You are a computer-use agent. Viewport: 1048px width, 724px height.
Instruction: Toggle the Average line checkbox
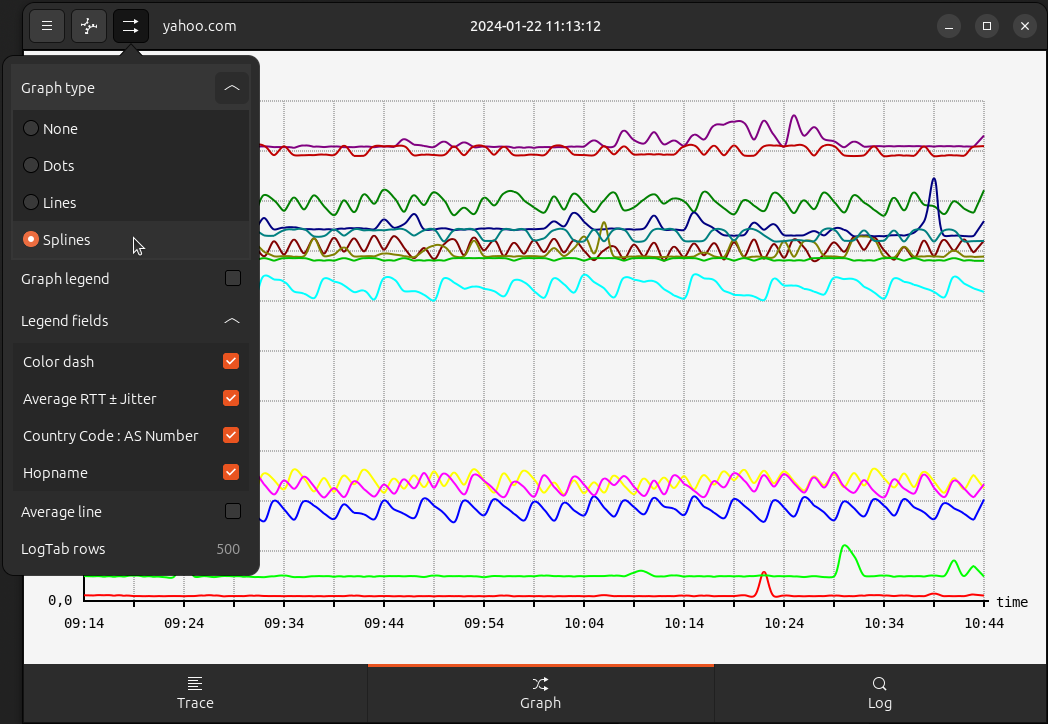point(233,511)
